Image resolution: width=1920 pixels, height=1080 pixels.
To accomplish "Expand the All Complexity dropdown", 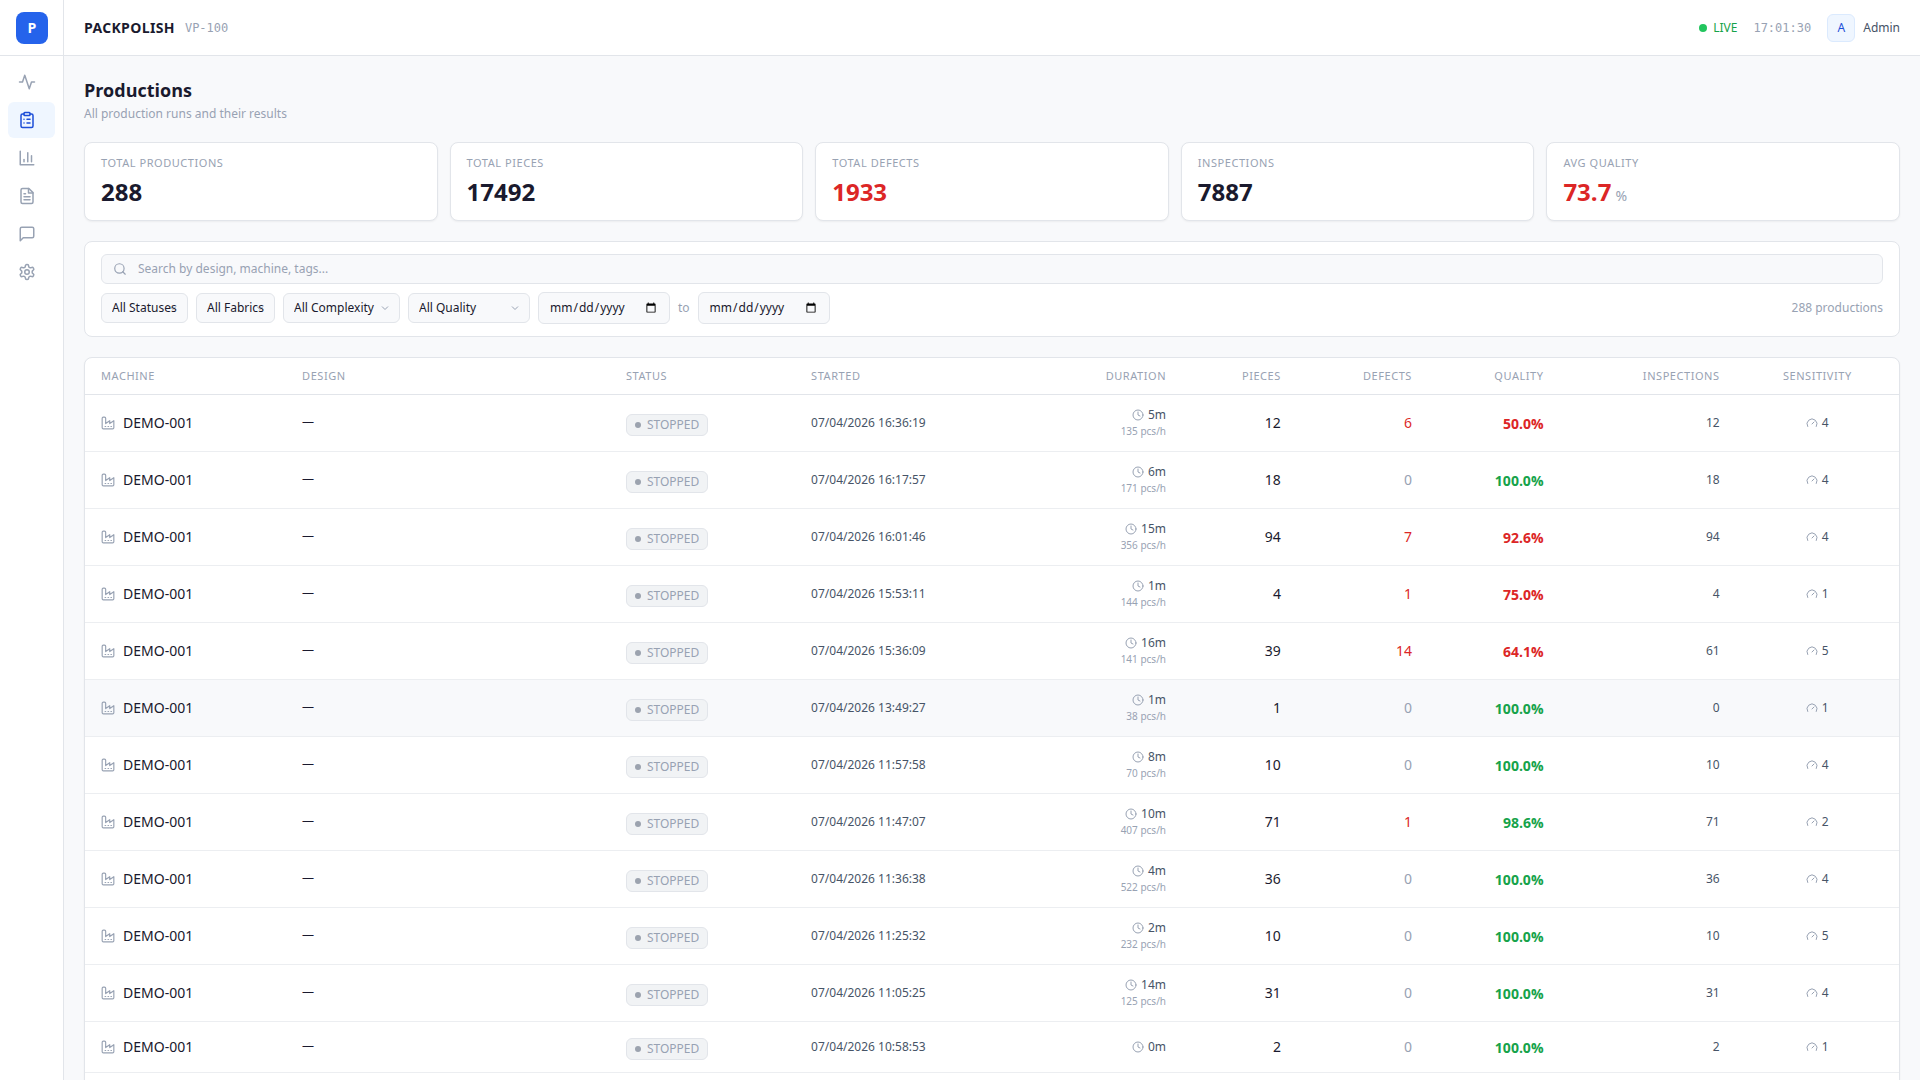I will coord(341,308).
